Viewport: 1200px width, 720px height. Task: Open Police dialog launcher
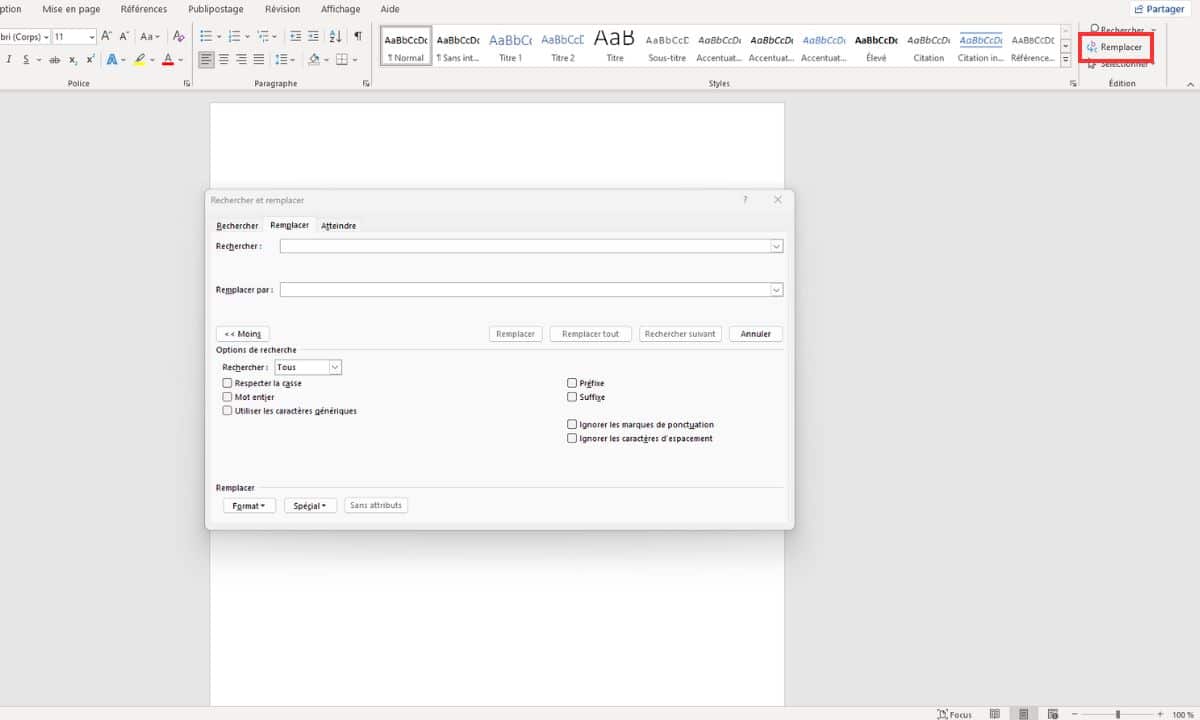tap(187, 84)
